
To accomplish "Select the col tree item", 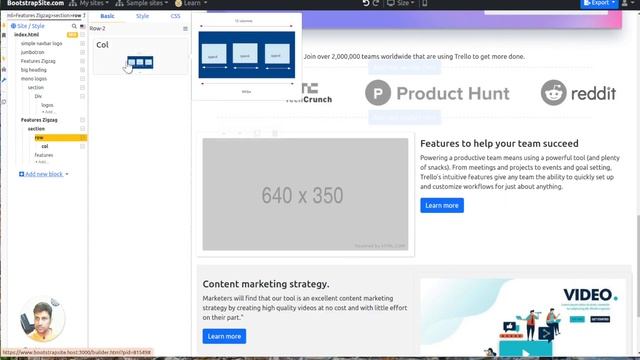I will pos(45,146).
